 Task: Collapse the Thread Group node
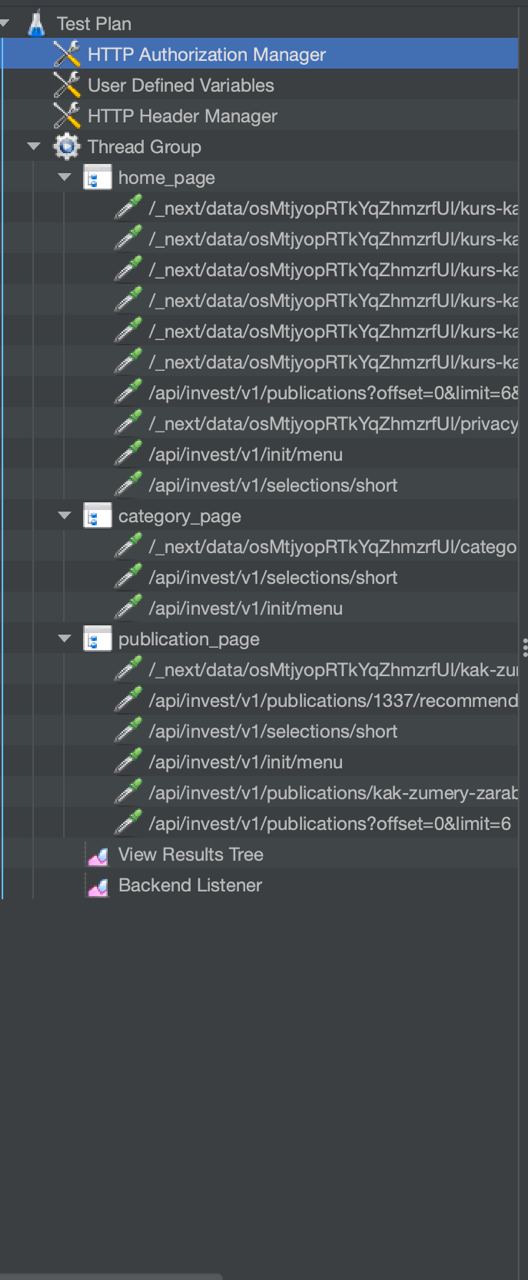[34, 147]
